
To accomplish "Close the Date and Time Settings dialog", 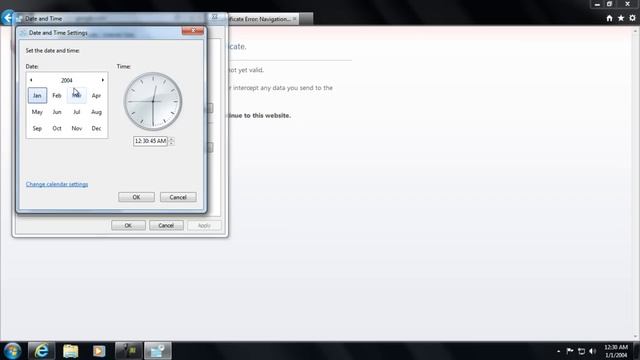I will coord(193,31).
